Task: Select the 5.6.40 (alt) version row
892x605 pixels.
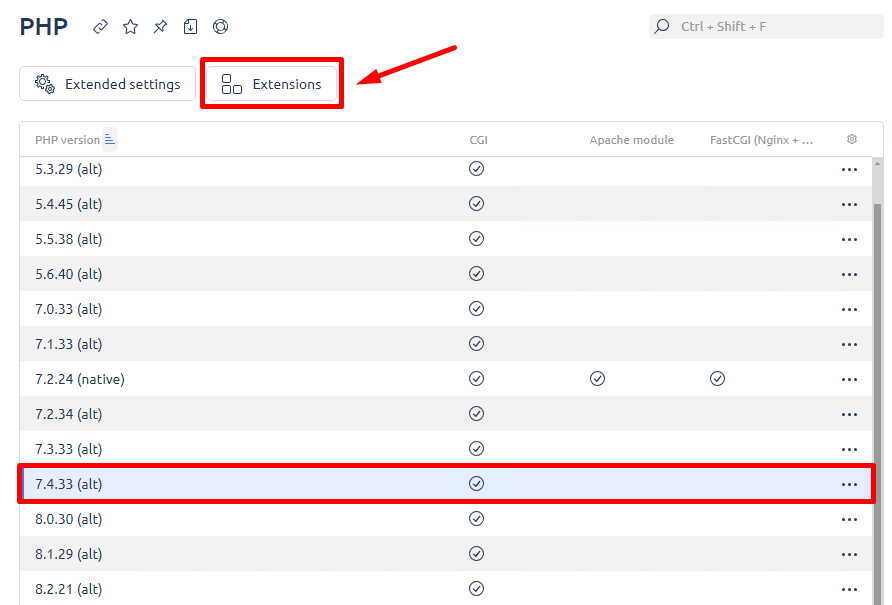Action: coord(445,274)
